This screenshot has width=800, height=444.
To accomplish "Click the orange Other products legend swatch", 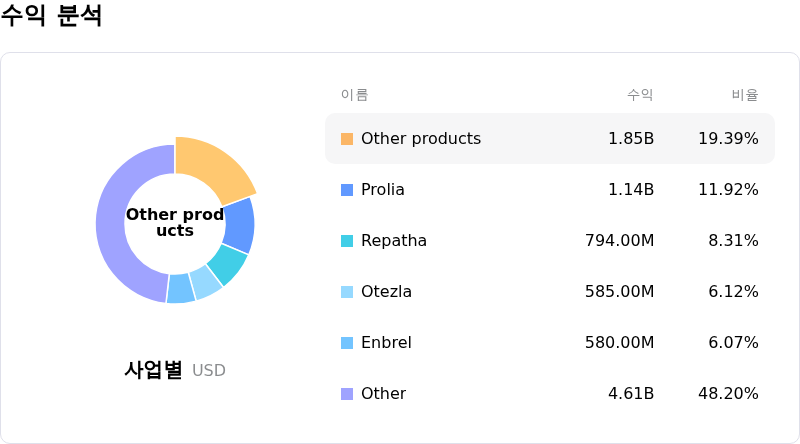I will pyautogui.click(x=347, y=139).
